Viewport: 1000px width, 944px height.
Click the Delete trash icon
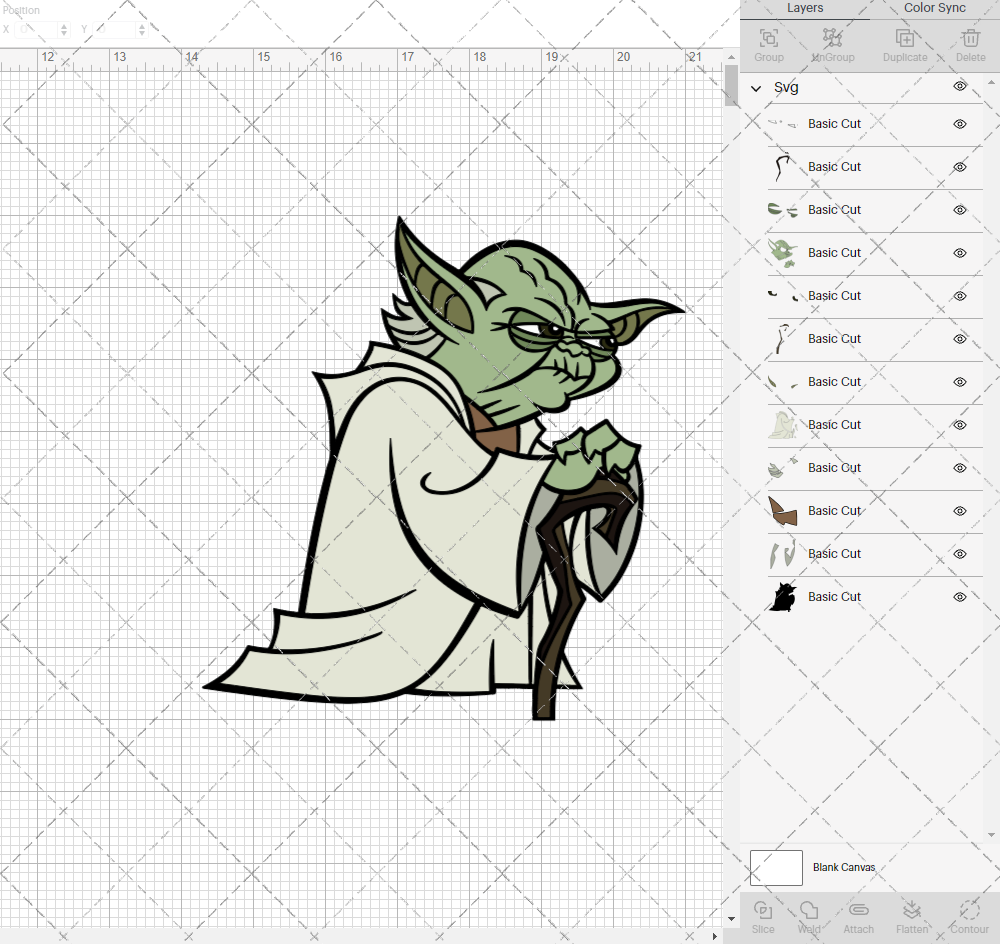pyautogui.click(x=971, y=38)
